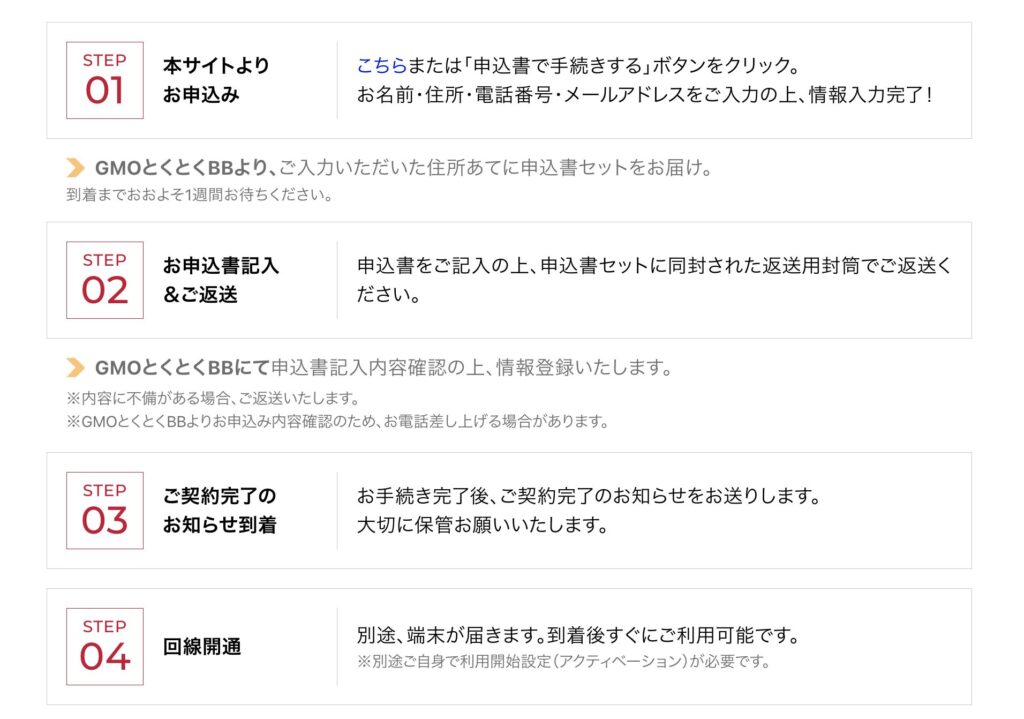
Task: Click the STEP 01 badge icon
Action: (105, 80)
